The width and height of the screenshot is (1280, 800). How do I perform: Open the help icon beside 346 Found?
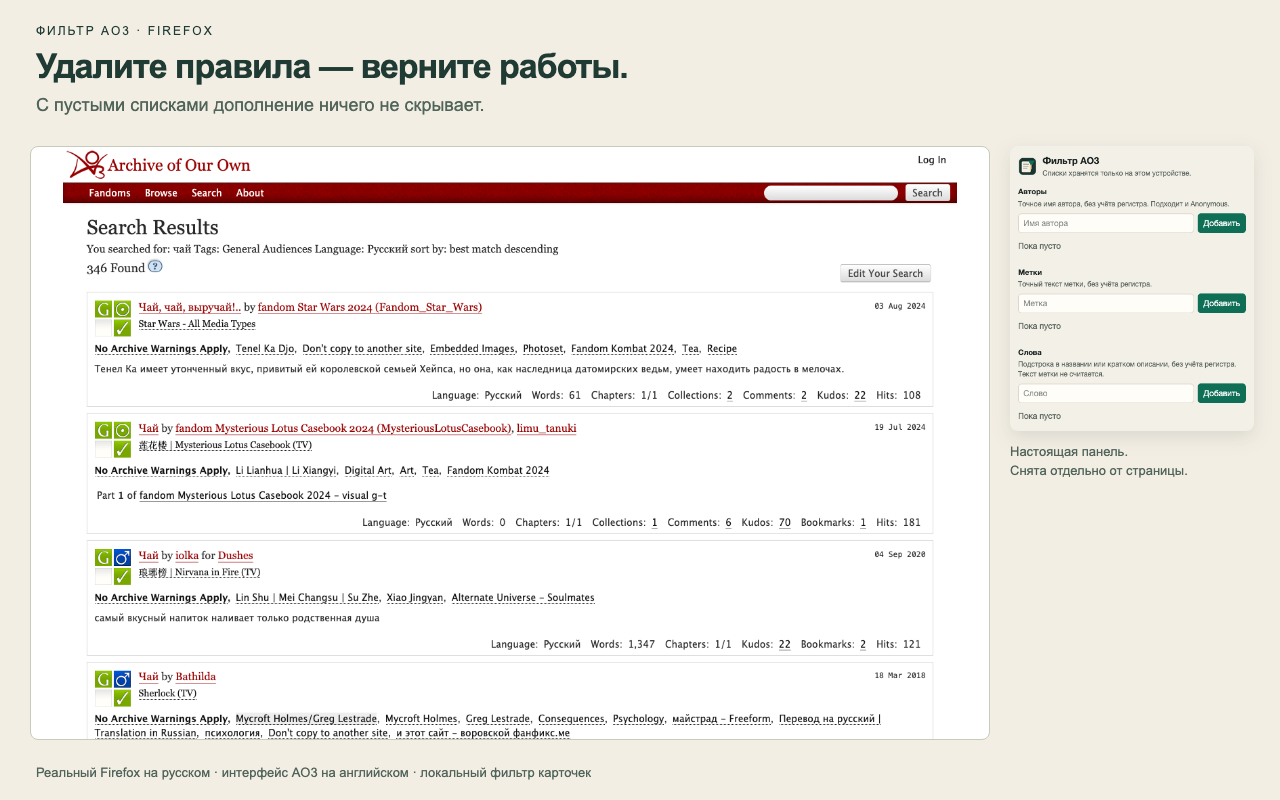(x=155, y=267)
